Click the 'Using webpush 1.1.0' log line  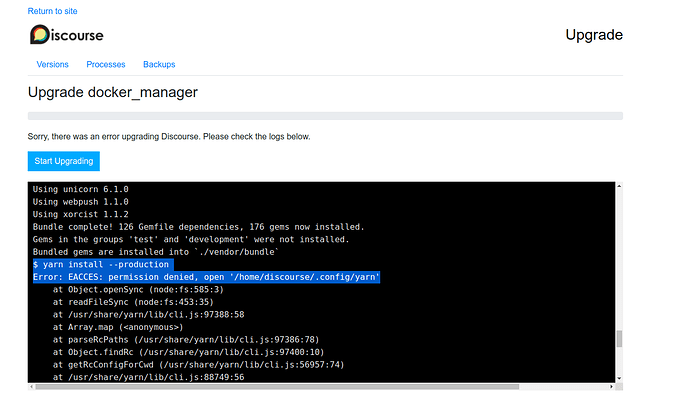click(x=81, y=202)
